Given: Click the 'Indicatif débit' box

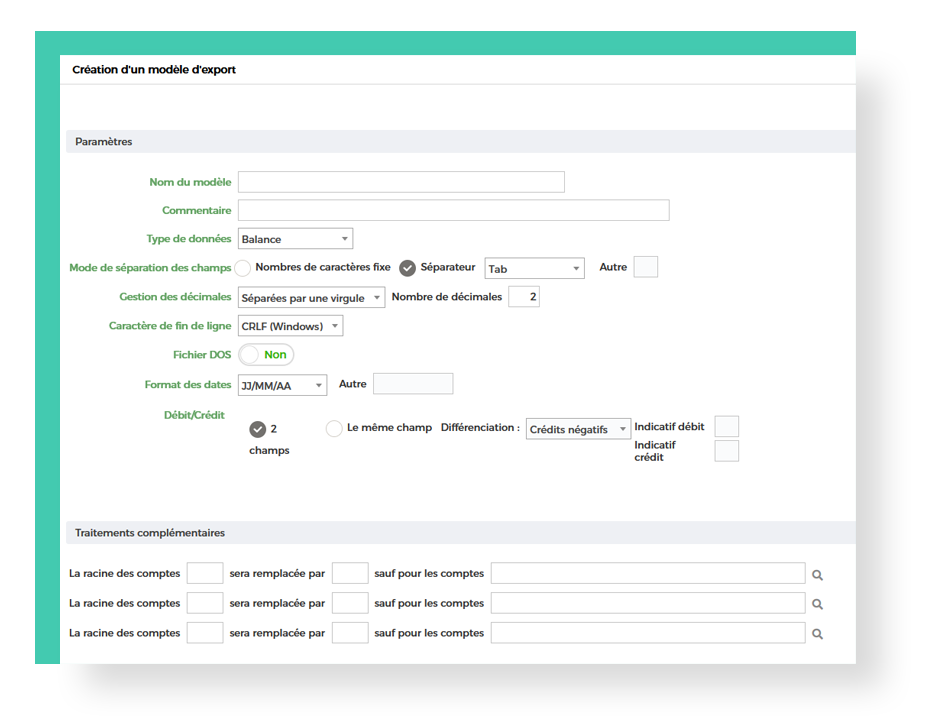Looking at the screenshot, I should [x=726, y=427].
